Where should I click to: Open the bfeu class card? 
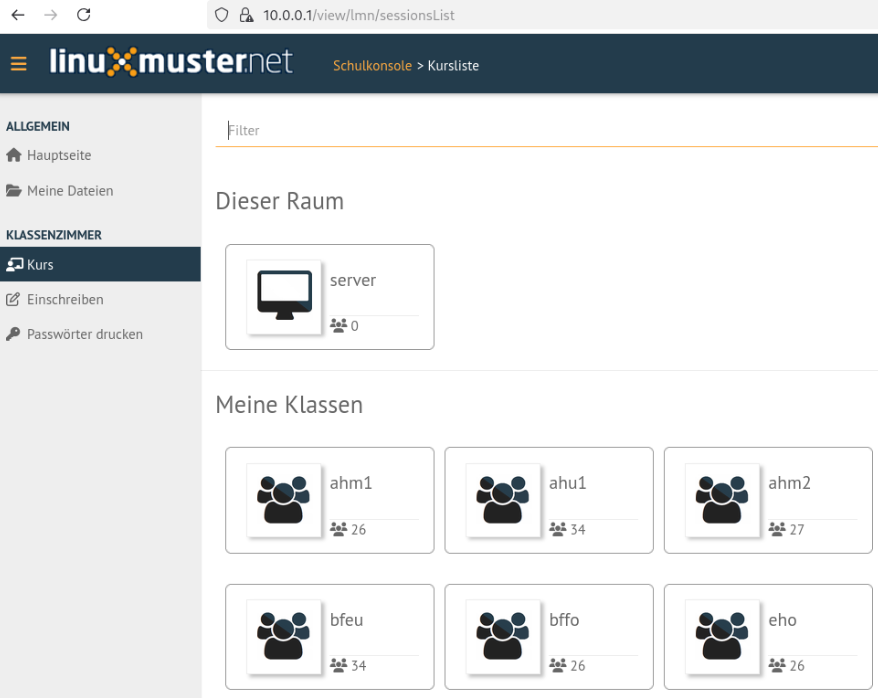330,637
